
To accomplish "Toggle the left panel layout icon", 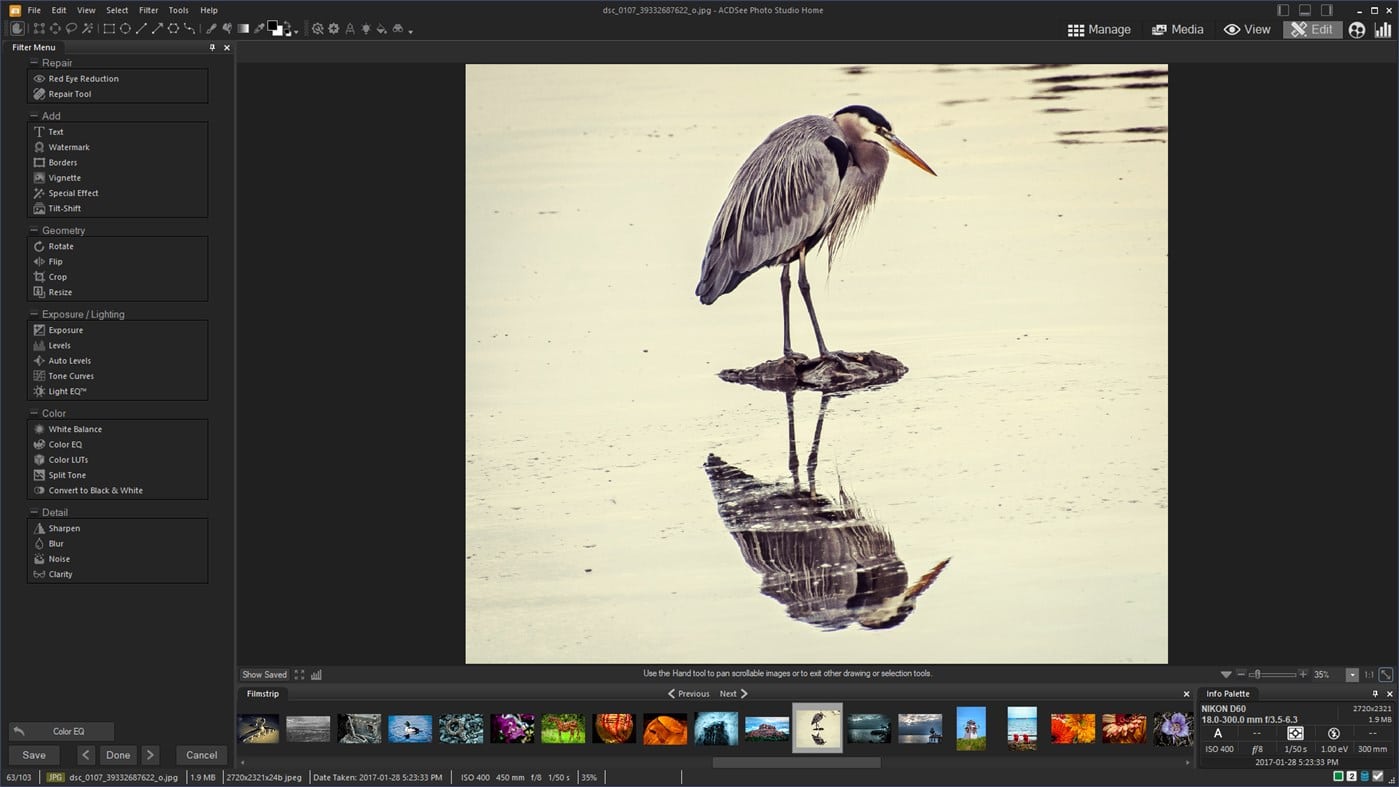I will tap(1283, 10).
